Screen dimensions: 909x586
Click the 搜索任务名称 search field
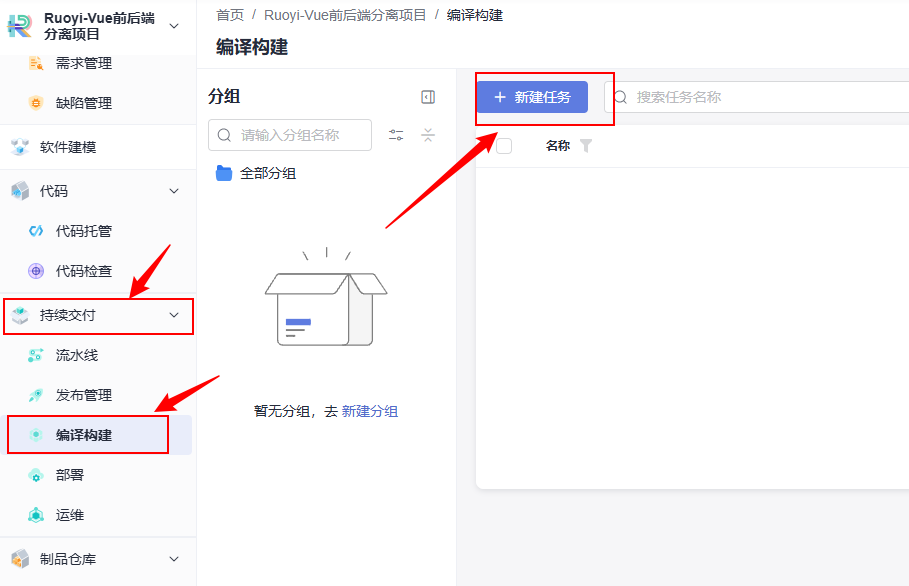pyautogui.click(x=757, y=97)
